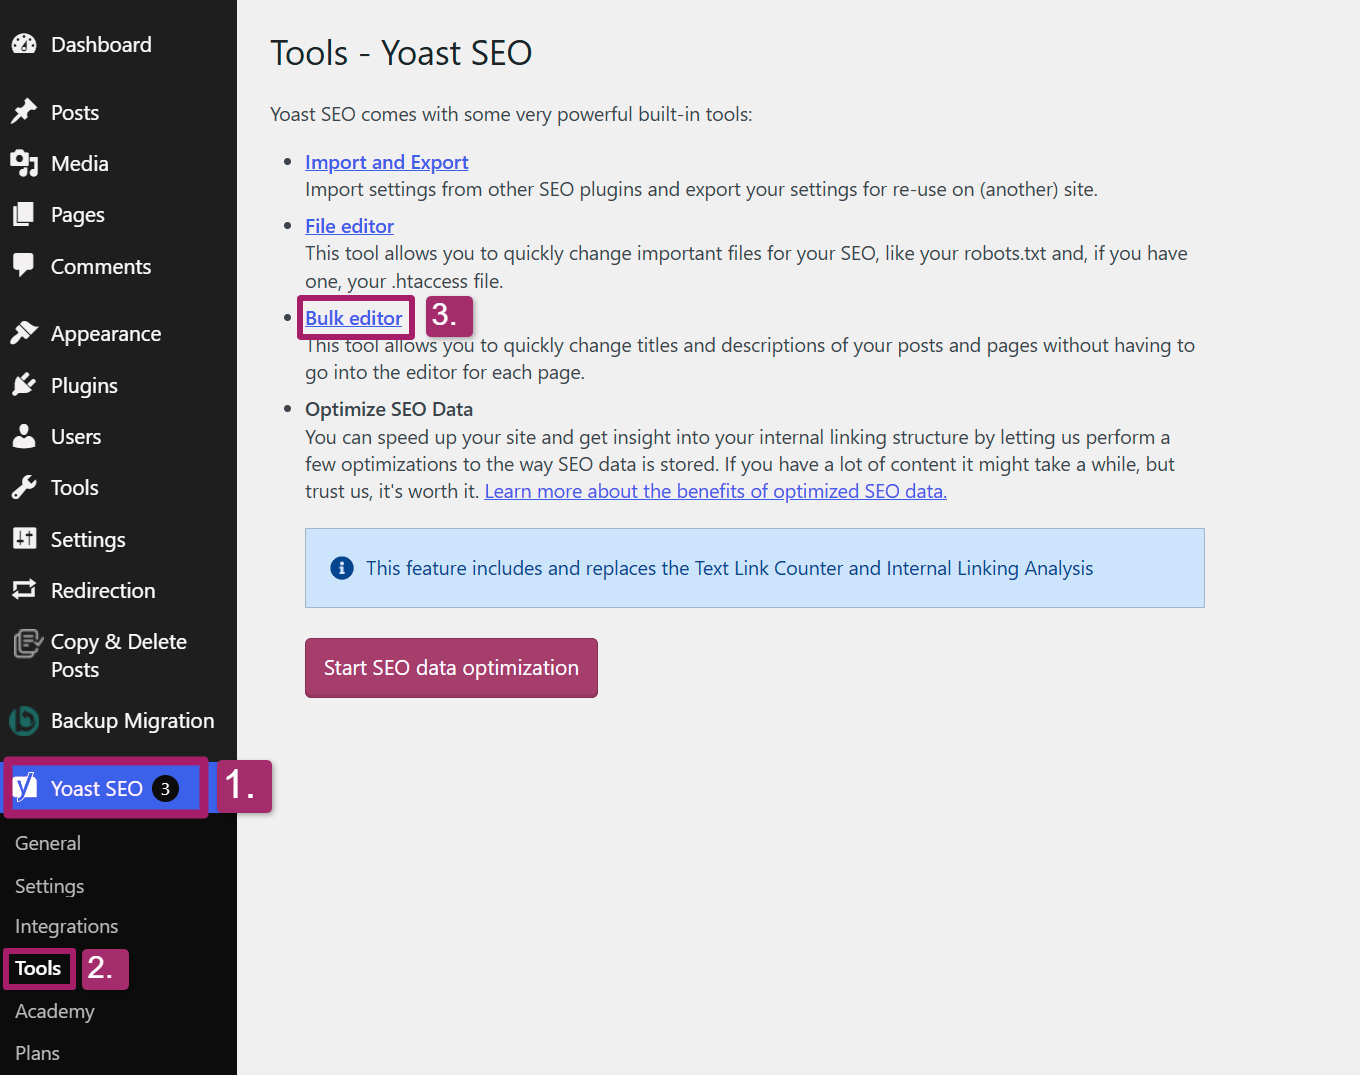Click the Comments speech bubble icon
This screenshot has width=1360, height=1075.
click(24, 266)
